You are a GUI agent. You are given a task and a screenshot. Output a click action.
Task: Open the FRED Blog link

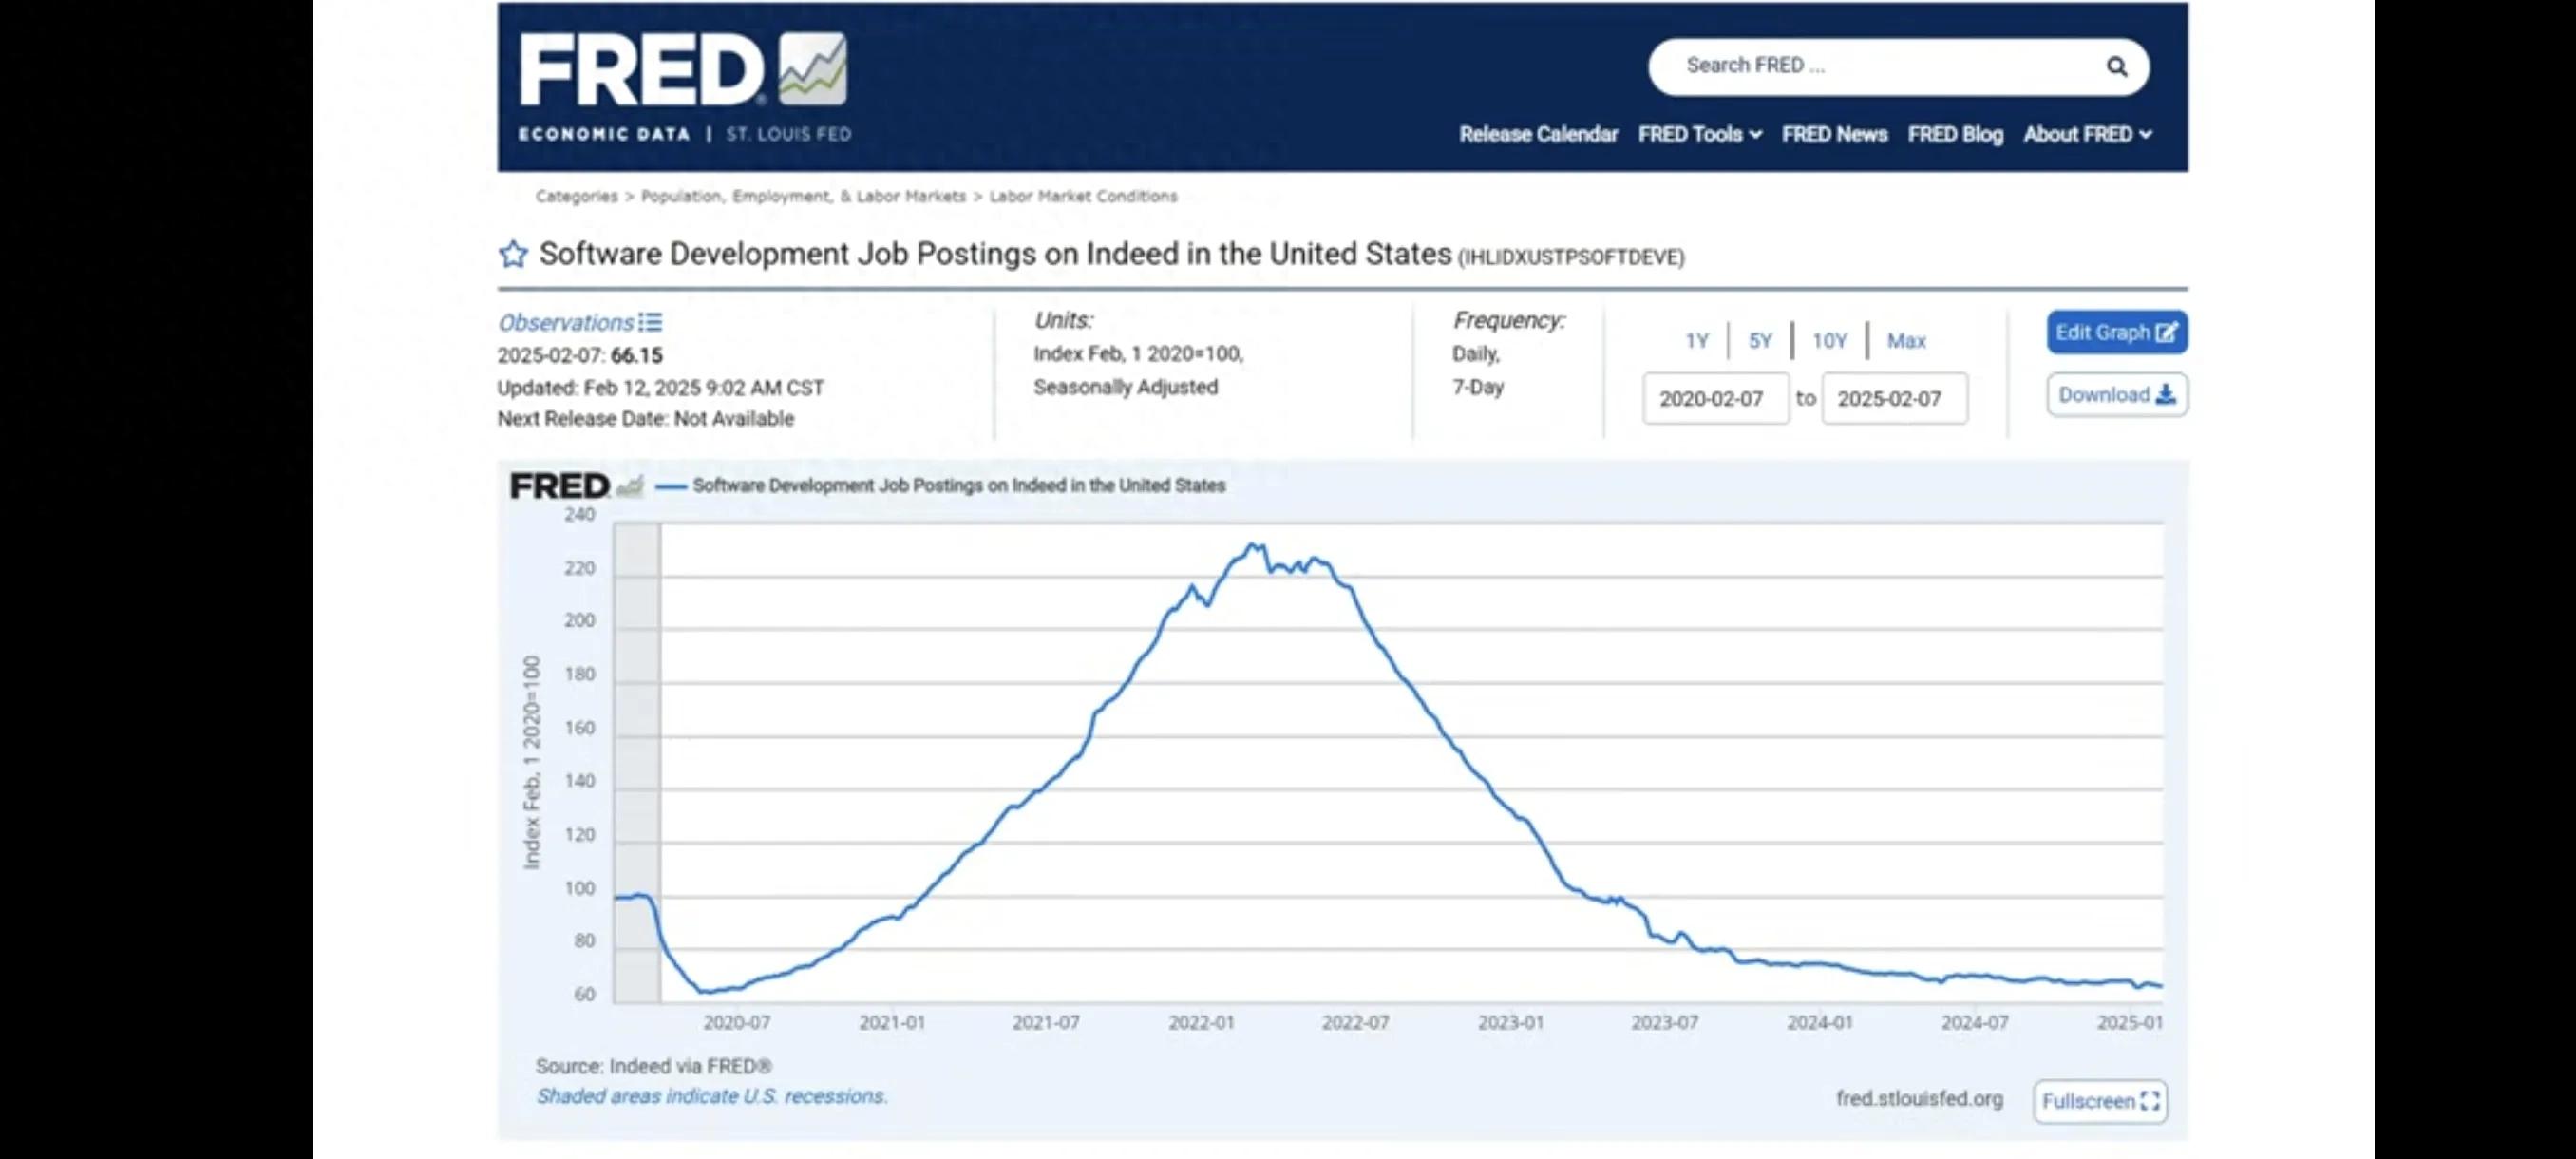click(x=1954, y=135)
